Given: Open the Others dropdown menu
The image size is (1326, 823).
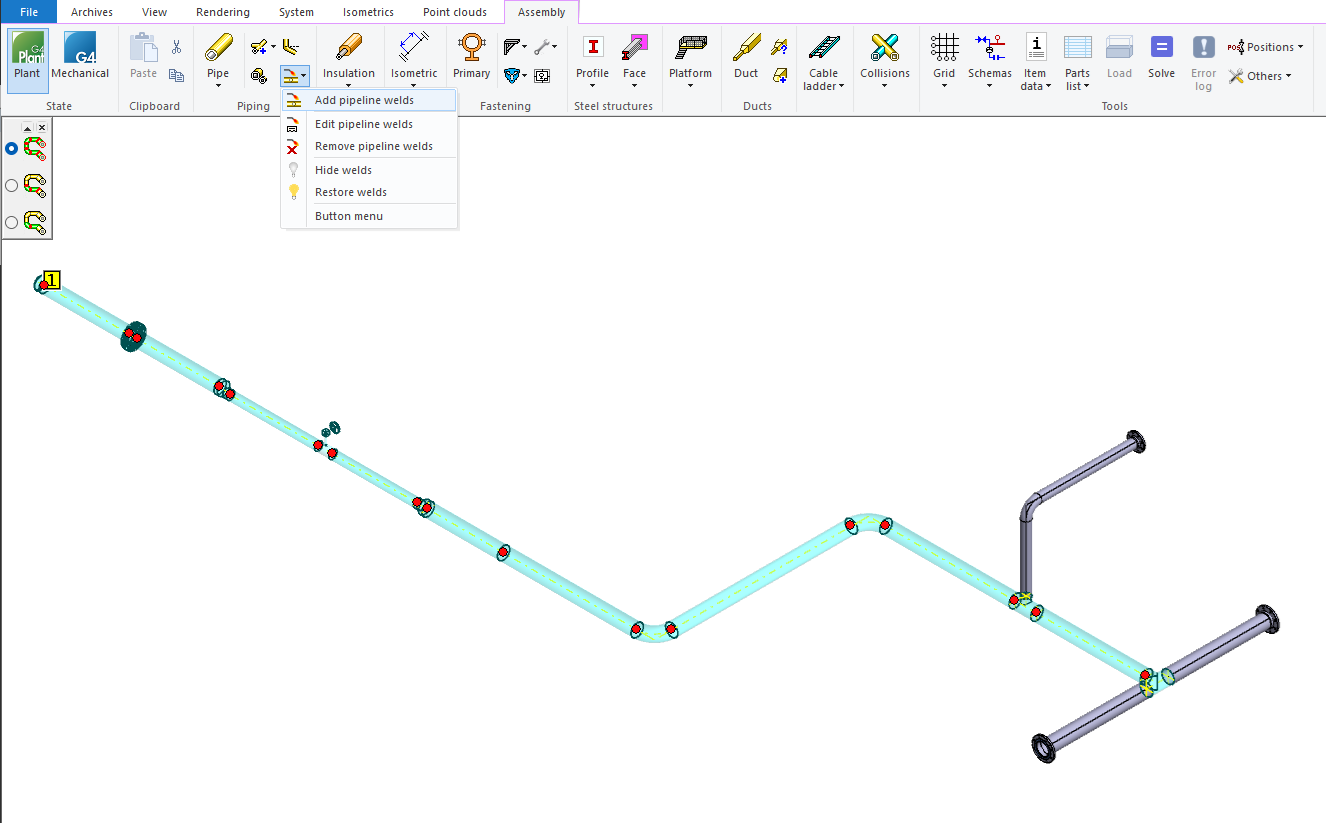Looking at the screenshot, I should [x=1260, y=76].
